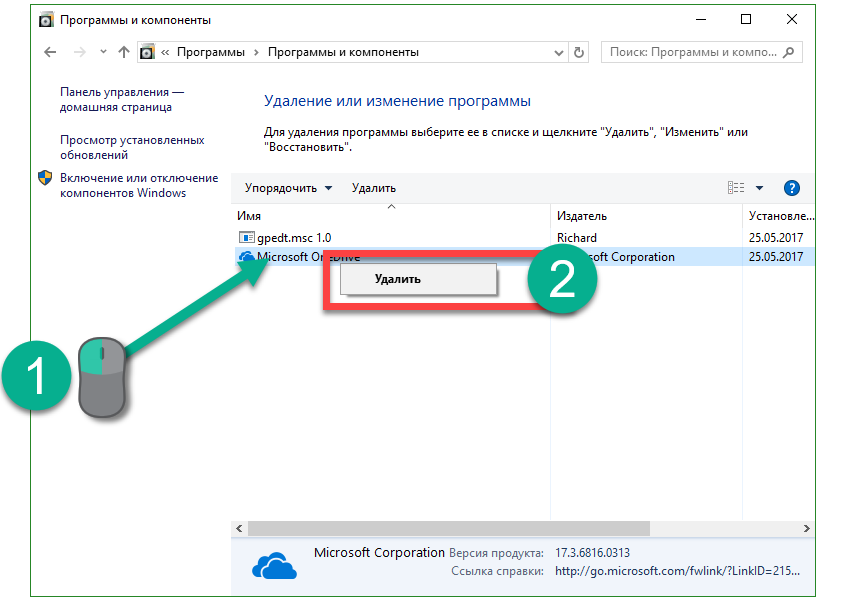
Task: Click the OneDrive cloud icon in details pane
Action: tap(273, 565)
